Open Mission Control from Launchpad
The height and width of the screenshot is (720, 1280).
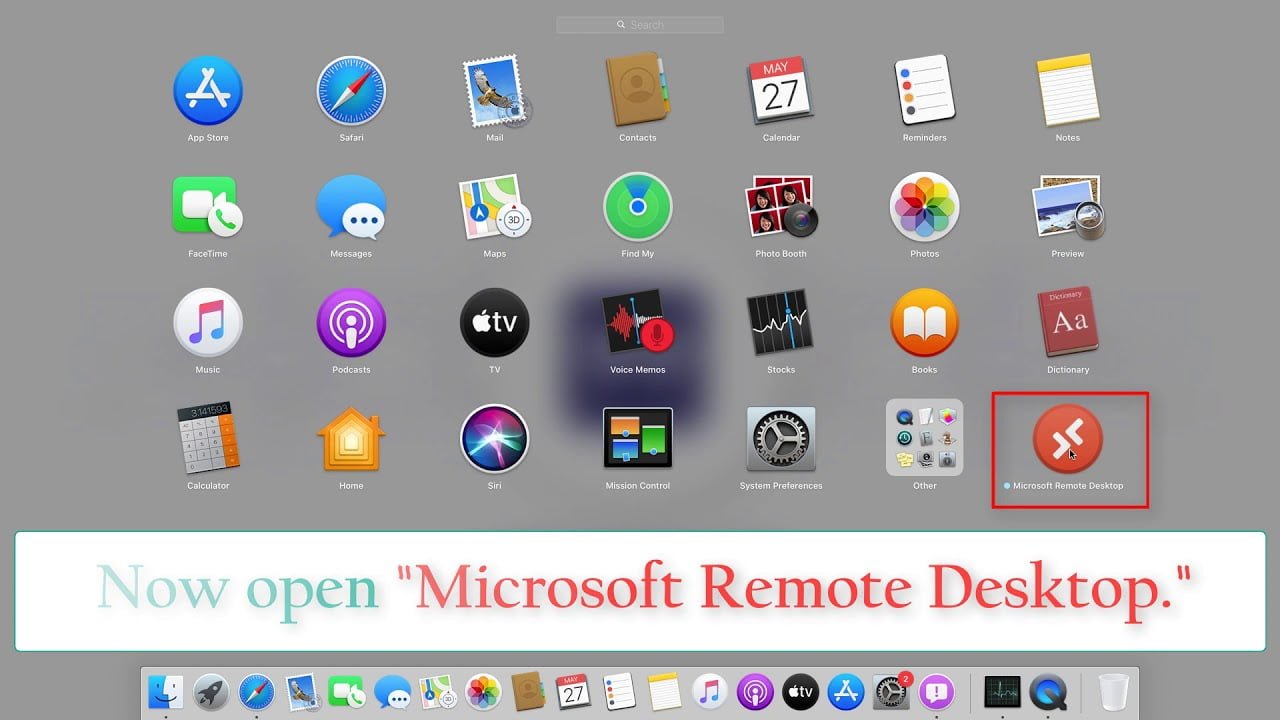click(x=638, y=439)
